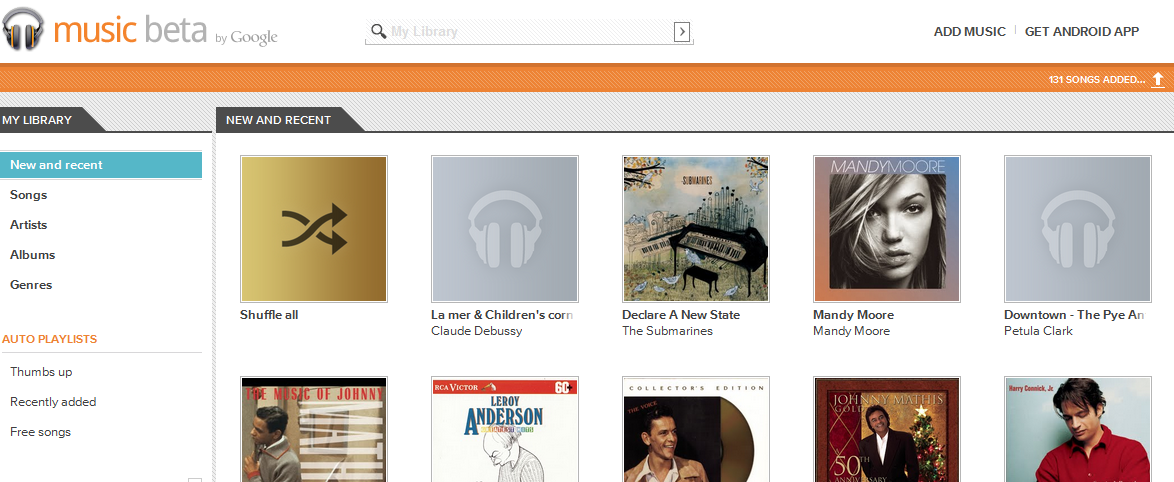1174x482 pixels.
Task: Open Albums in the library sidebar
Action: click(x=32, y=254)
